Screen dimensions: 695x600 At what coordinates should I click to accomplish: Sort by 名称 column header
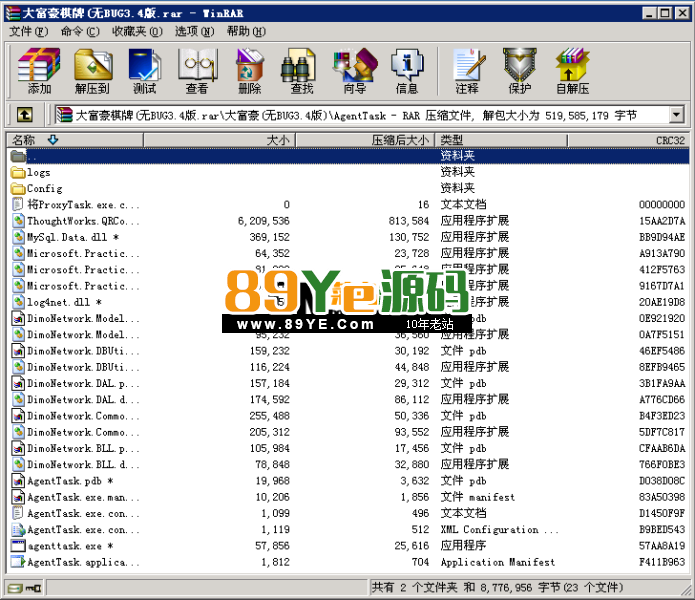(x=75, y=140)
